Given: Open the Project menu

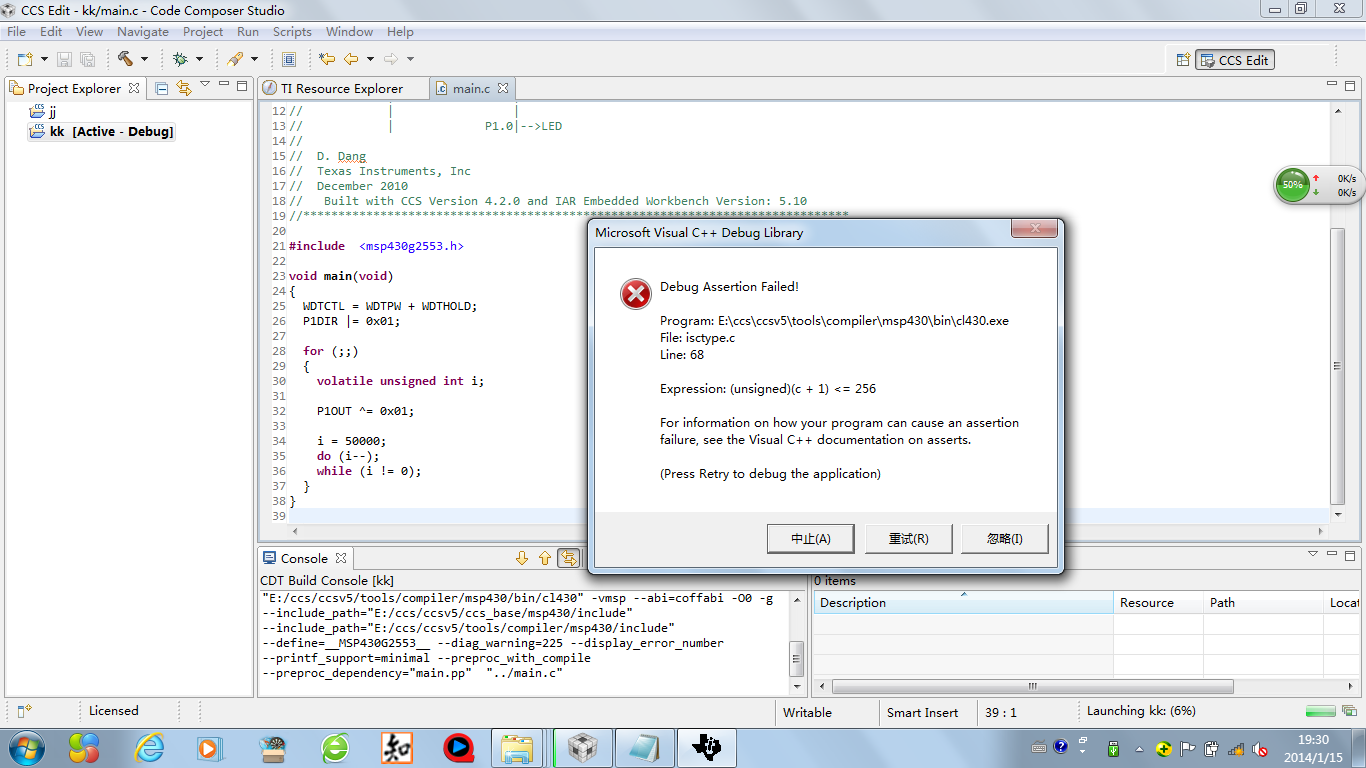Looking at the screenshot, I should coord(203,32).
